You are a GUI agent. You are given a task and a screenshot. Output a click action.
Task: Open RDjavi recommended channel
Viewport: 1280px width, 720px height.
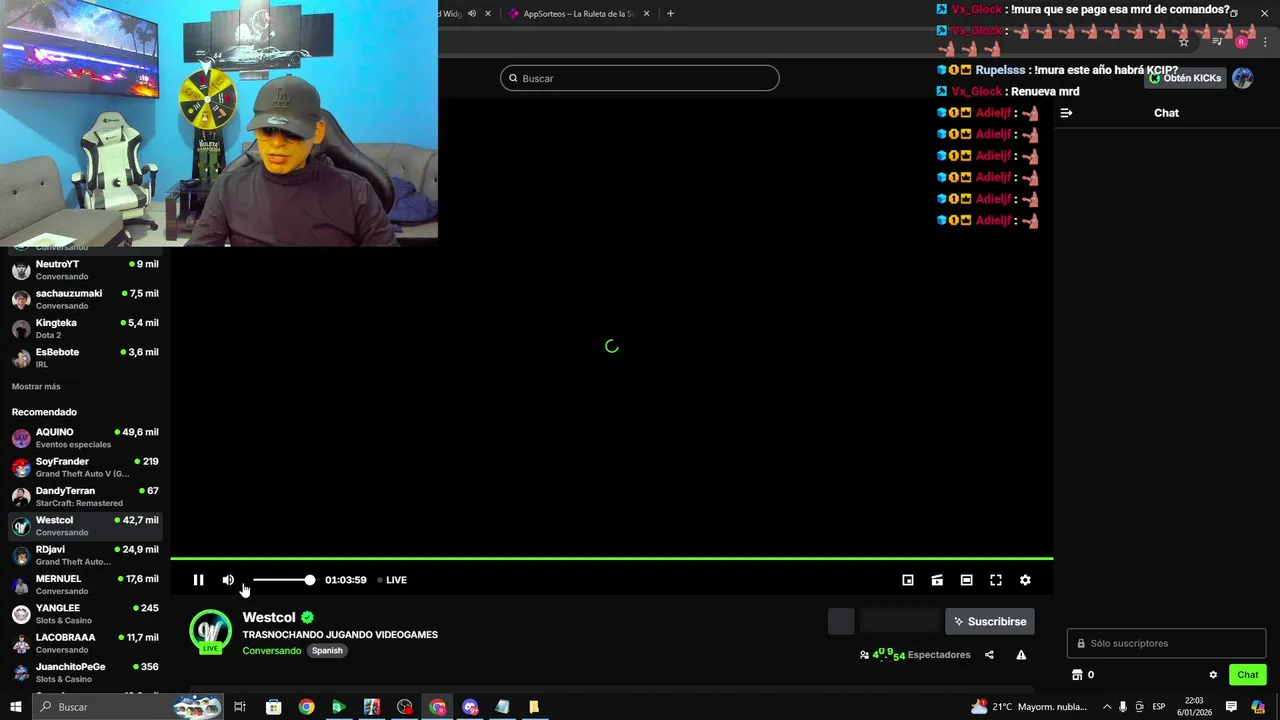point(85,555)
